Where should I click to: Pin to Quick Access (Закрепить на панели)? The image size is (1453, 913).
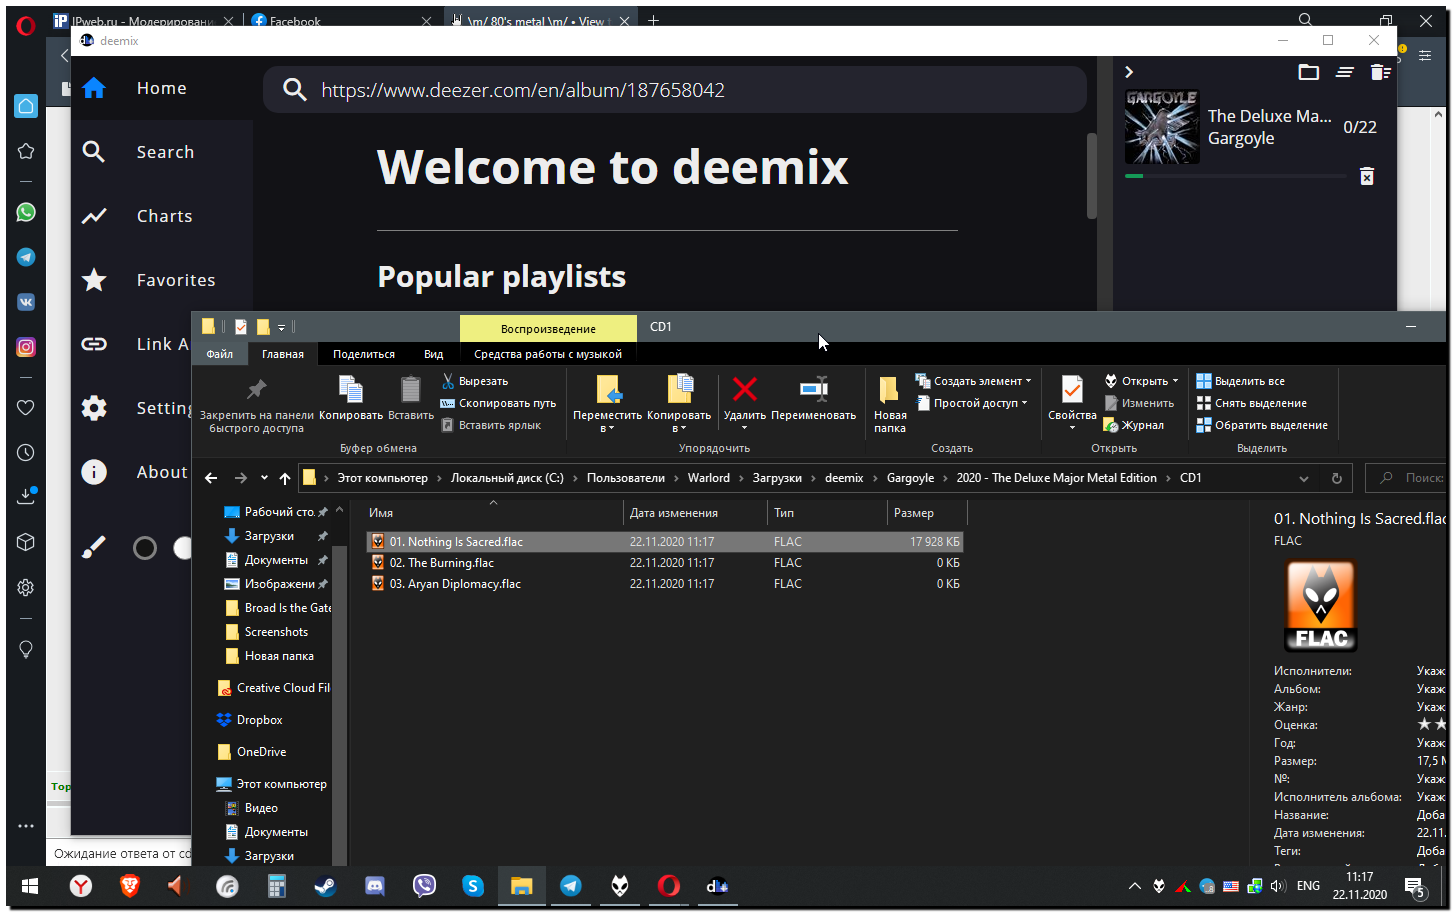(x=257, y=404)
